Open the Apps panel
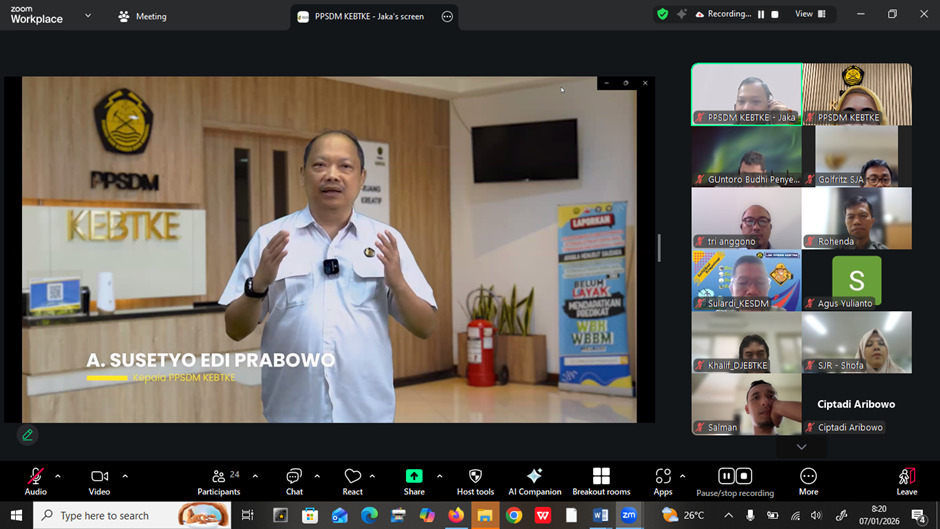 (x=663, y=478)
